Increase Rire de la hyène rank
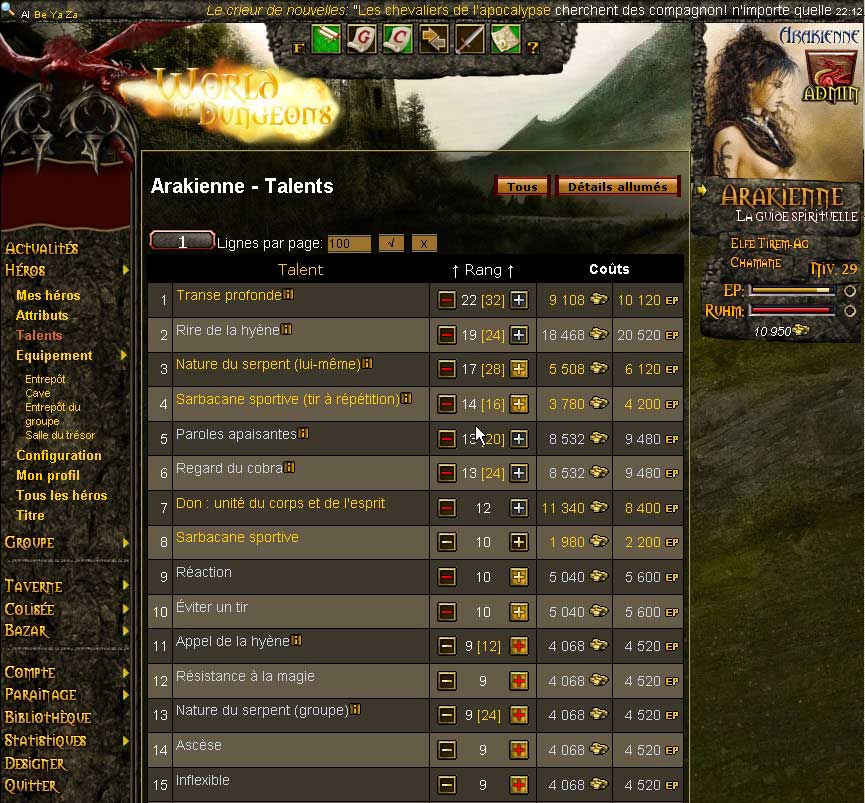Screen dimensions: 865x803 click(519, 335)
